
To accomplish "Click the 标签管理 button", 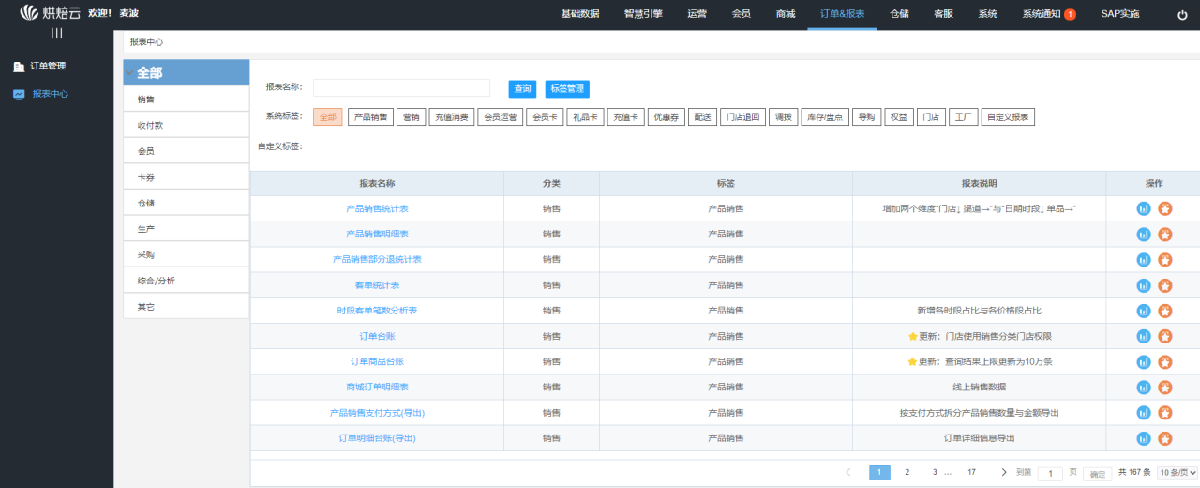I will click(568, 89).
